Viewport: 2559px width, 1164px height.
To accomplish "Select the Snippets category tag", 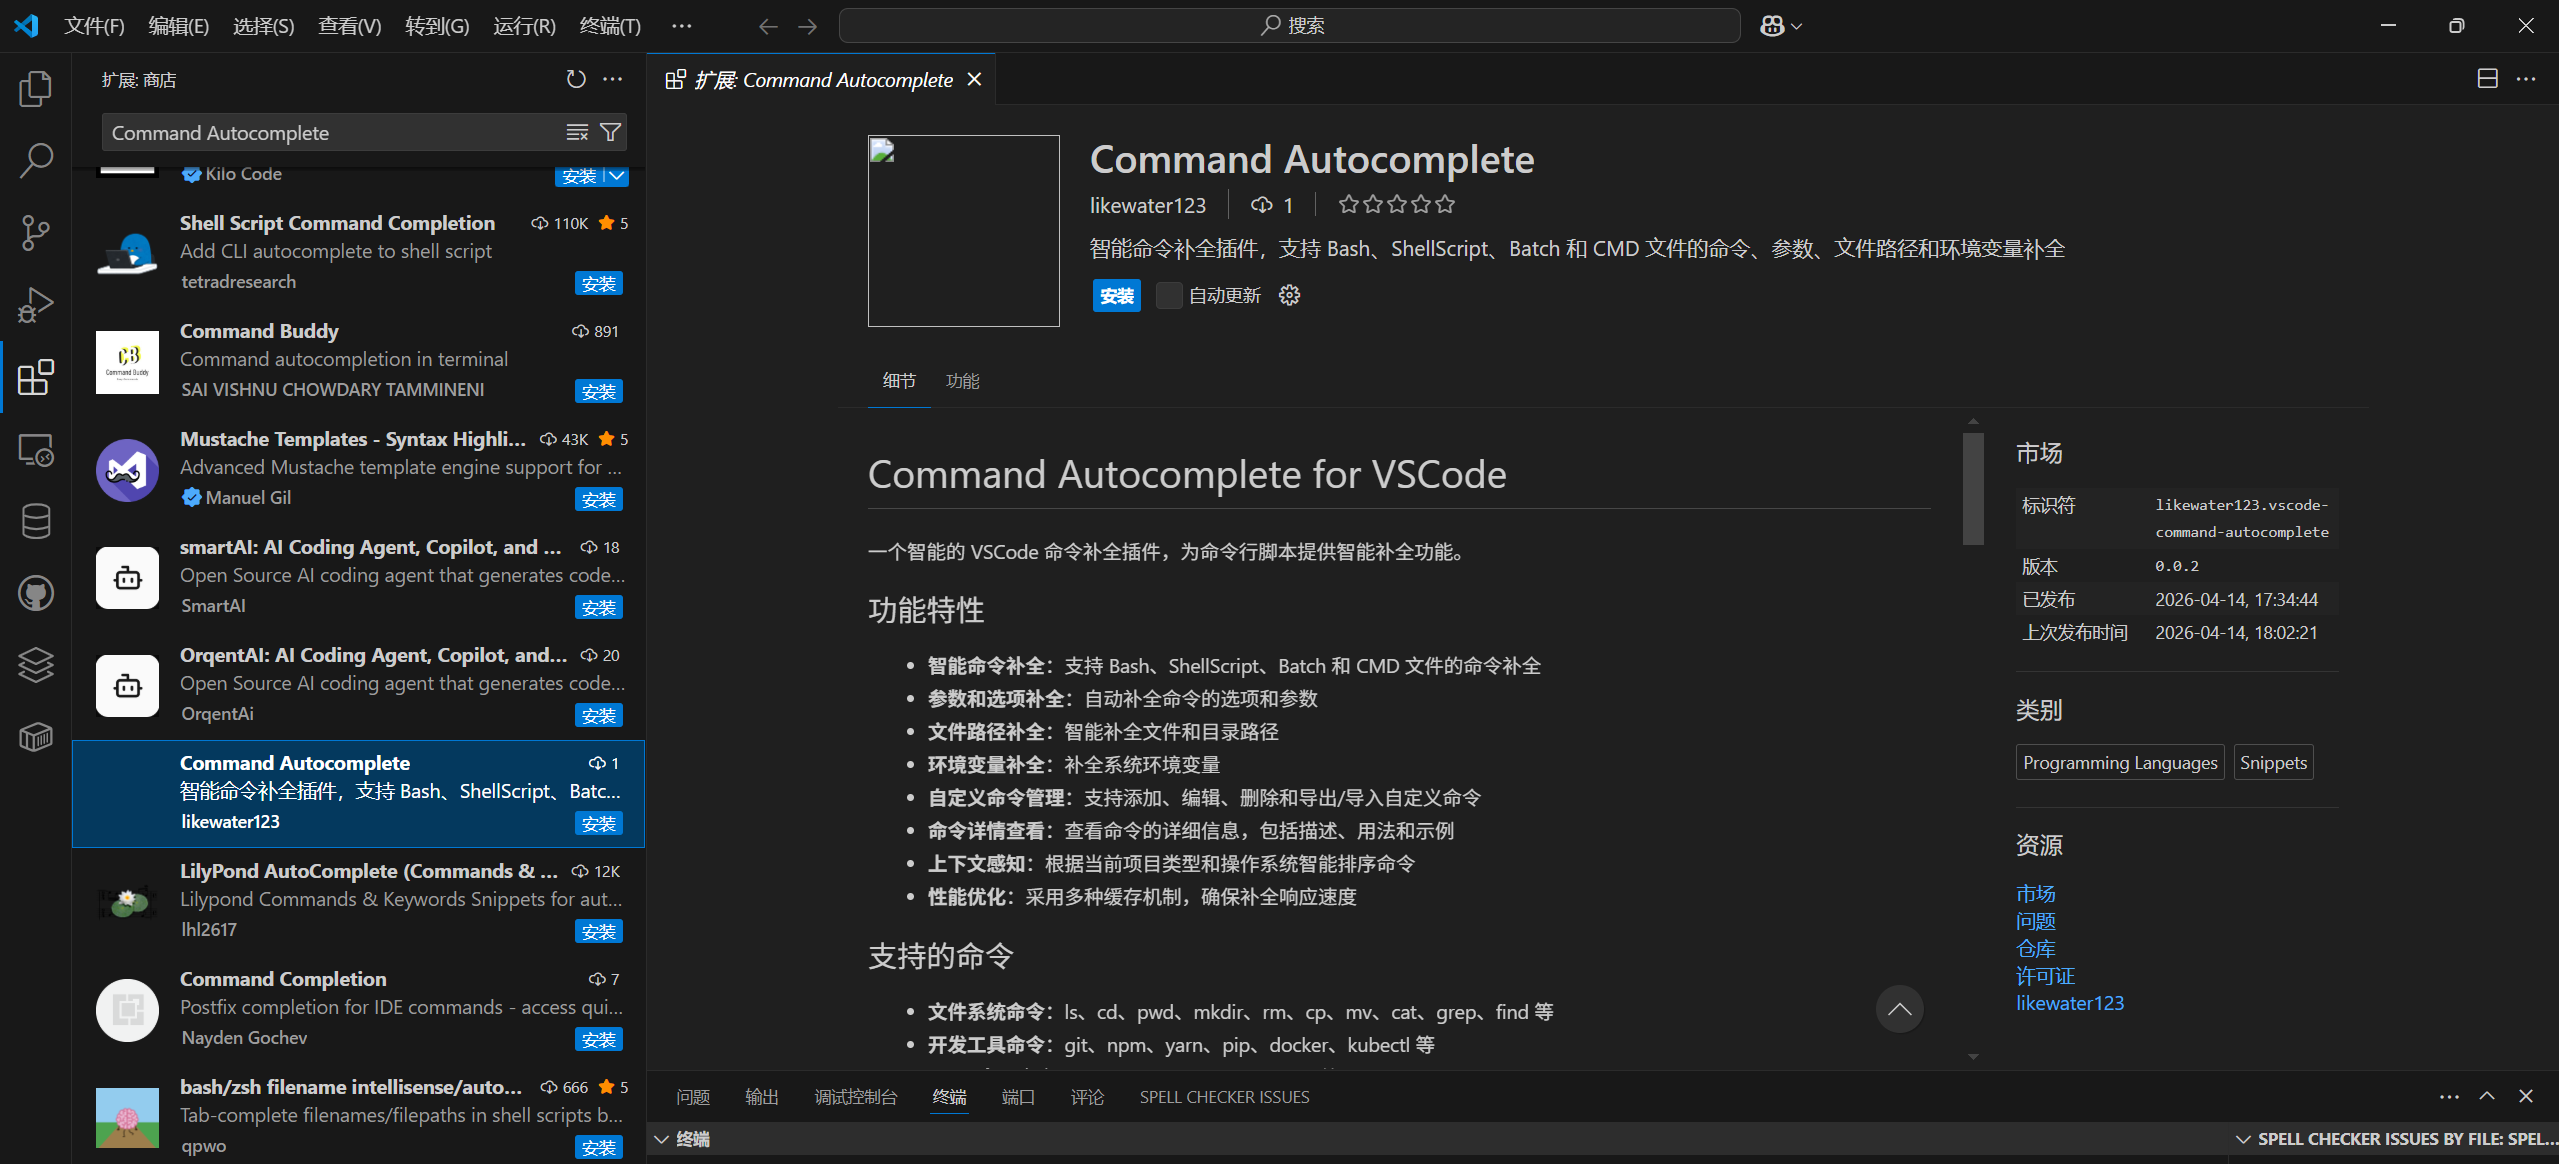I will (x=2274, y=762).
